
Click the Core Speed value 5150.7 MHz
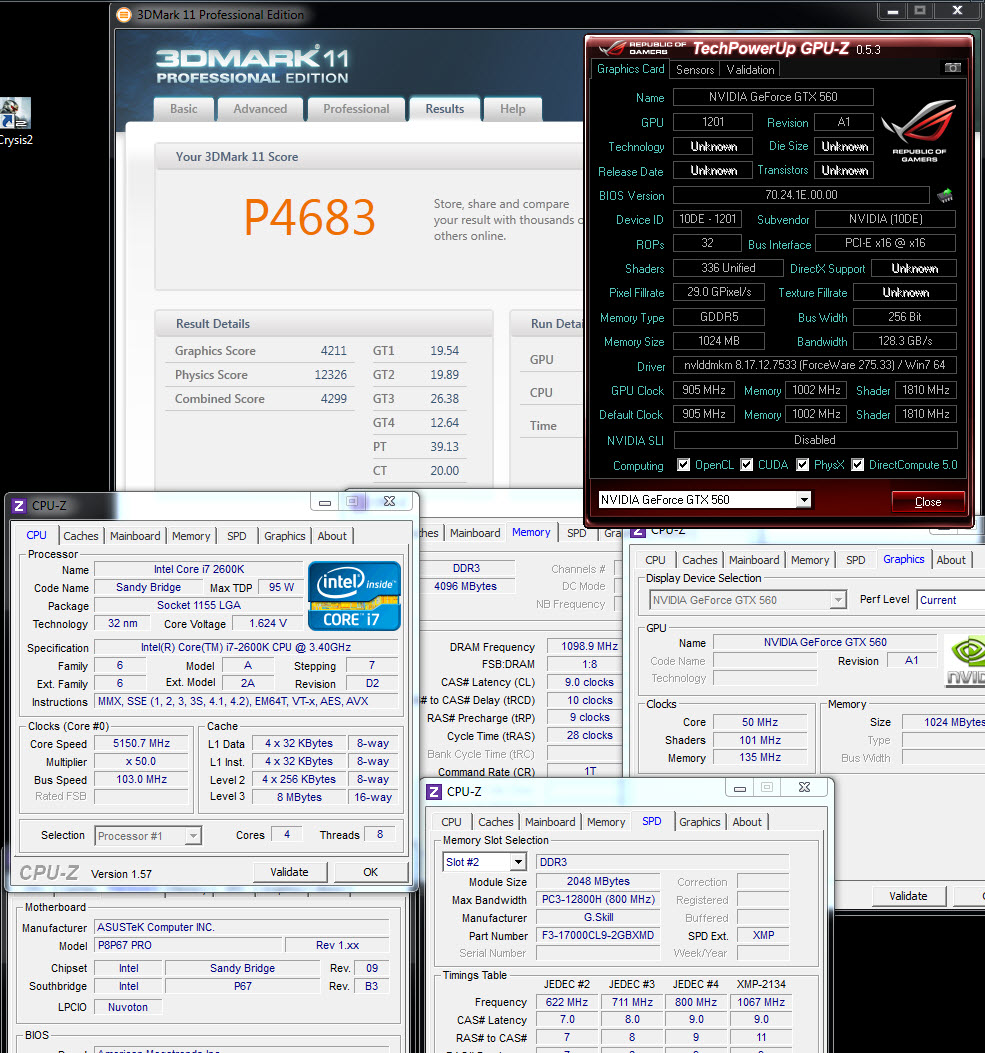pyautogui.click(x=141, y=743)
